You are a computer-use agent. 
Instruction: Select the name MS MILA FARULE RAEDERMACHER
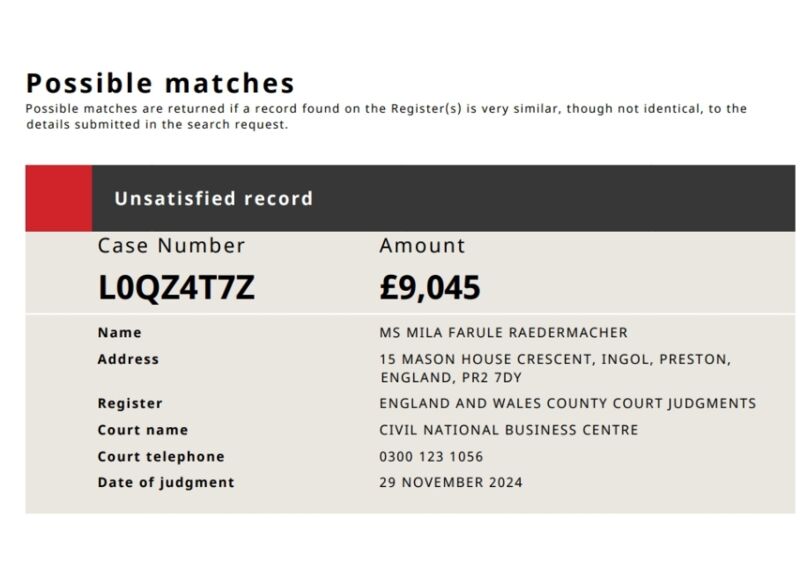pyautogui.click(x=504, y=333)
